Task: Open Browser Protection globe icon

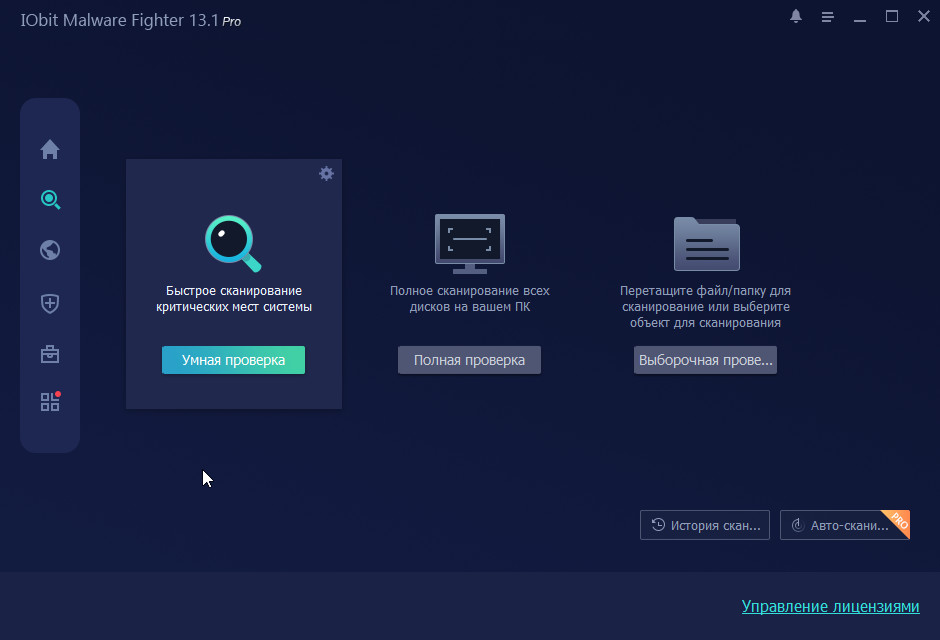Action: (50, 250)
